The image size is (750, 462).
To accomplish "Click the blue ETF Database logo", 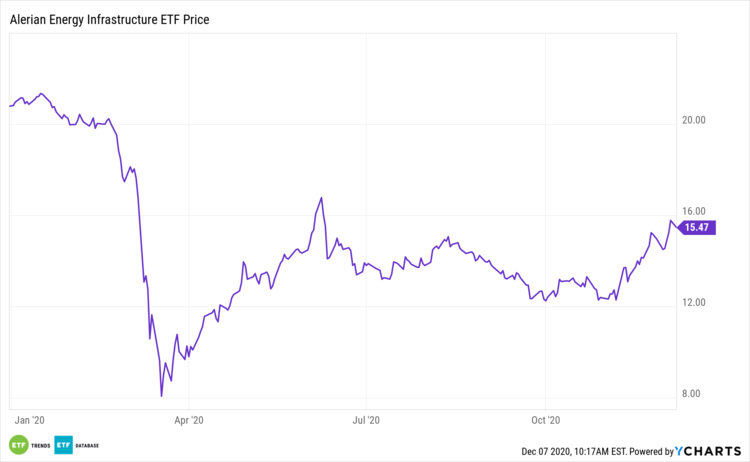I will click(x=65, y=444).
